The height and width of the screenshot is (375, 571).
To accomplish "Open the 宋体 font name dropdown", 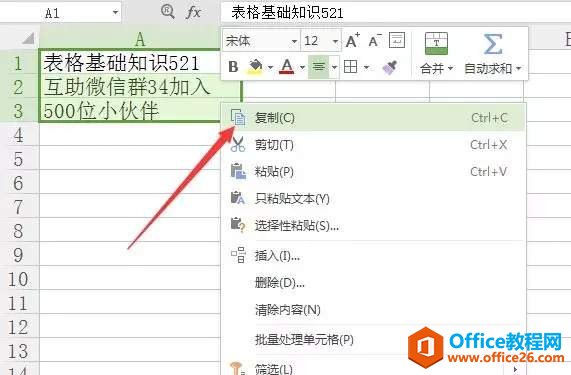I will [x=294, y=42].
